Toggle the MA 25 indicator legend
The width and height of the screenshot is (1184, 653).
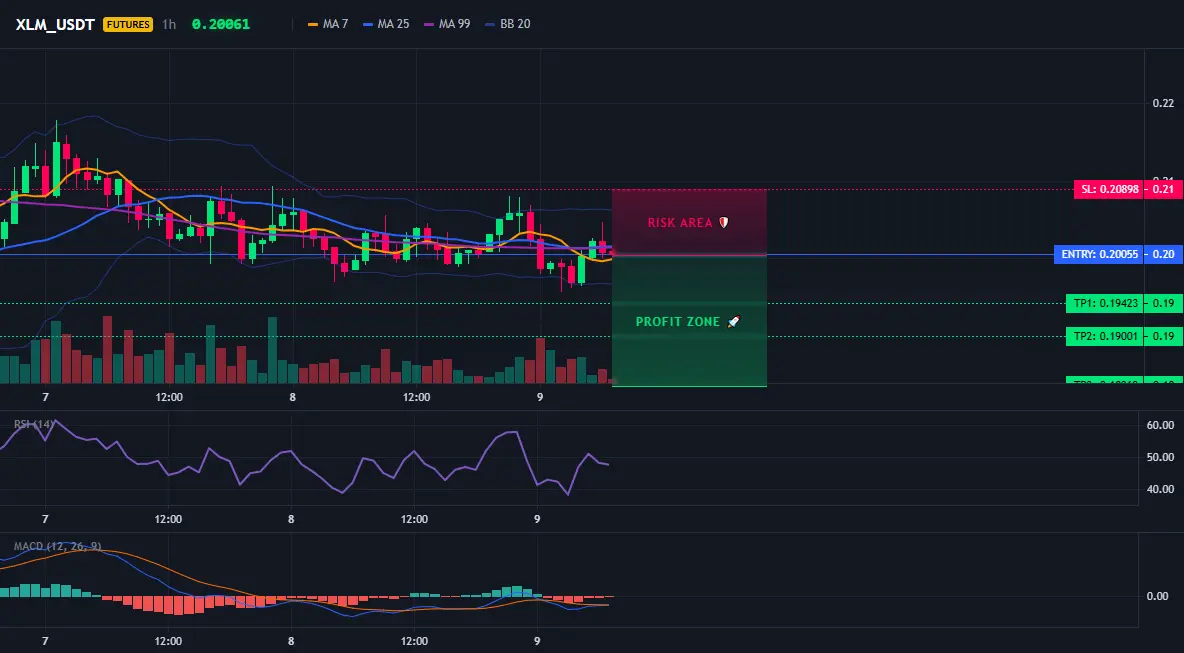(x=386, y=24)
